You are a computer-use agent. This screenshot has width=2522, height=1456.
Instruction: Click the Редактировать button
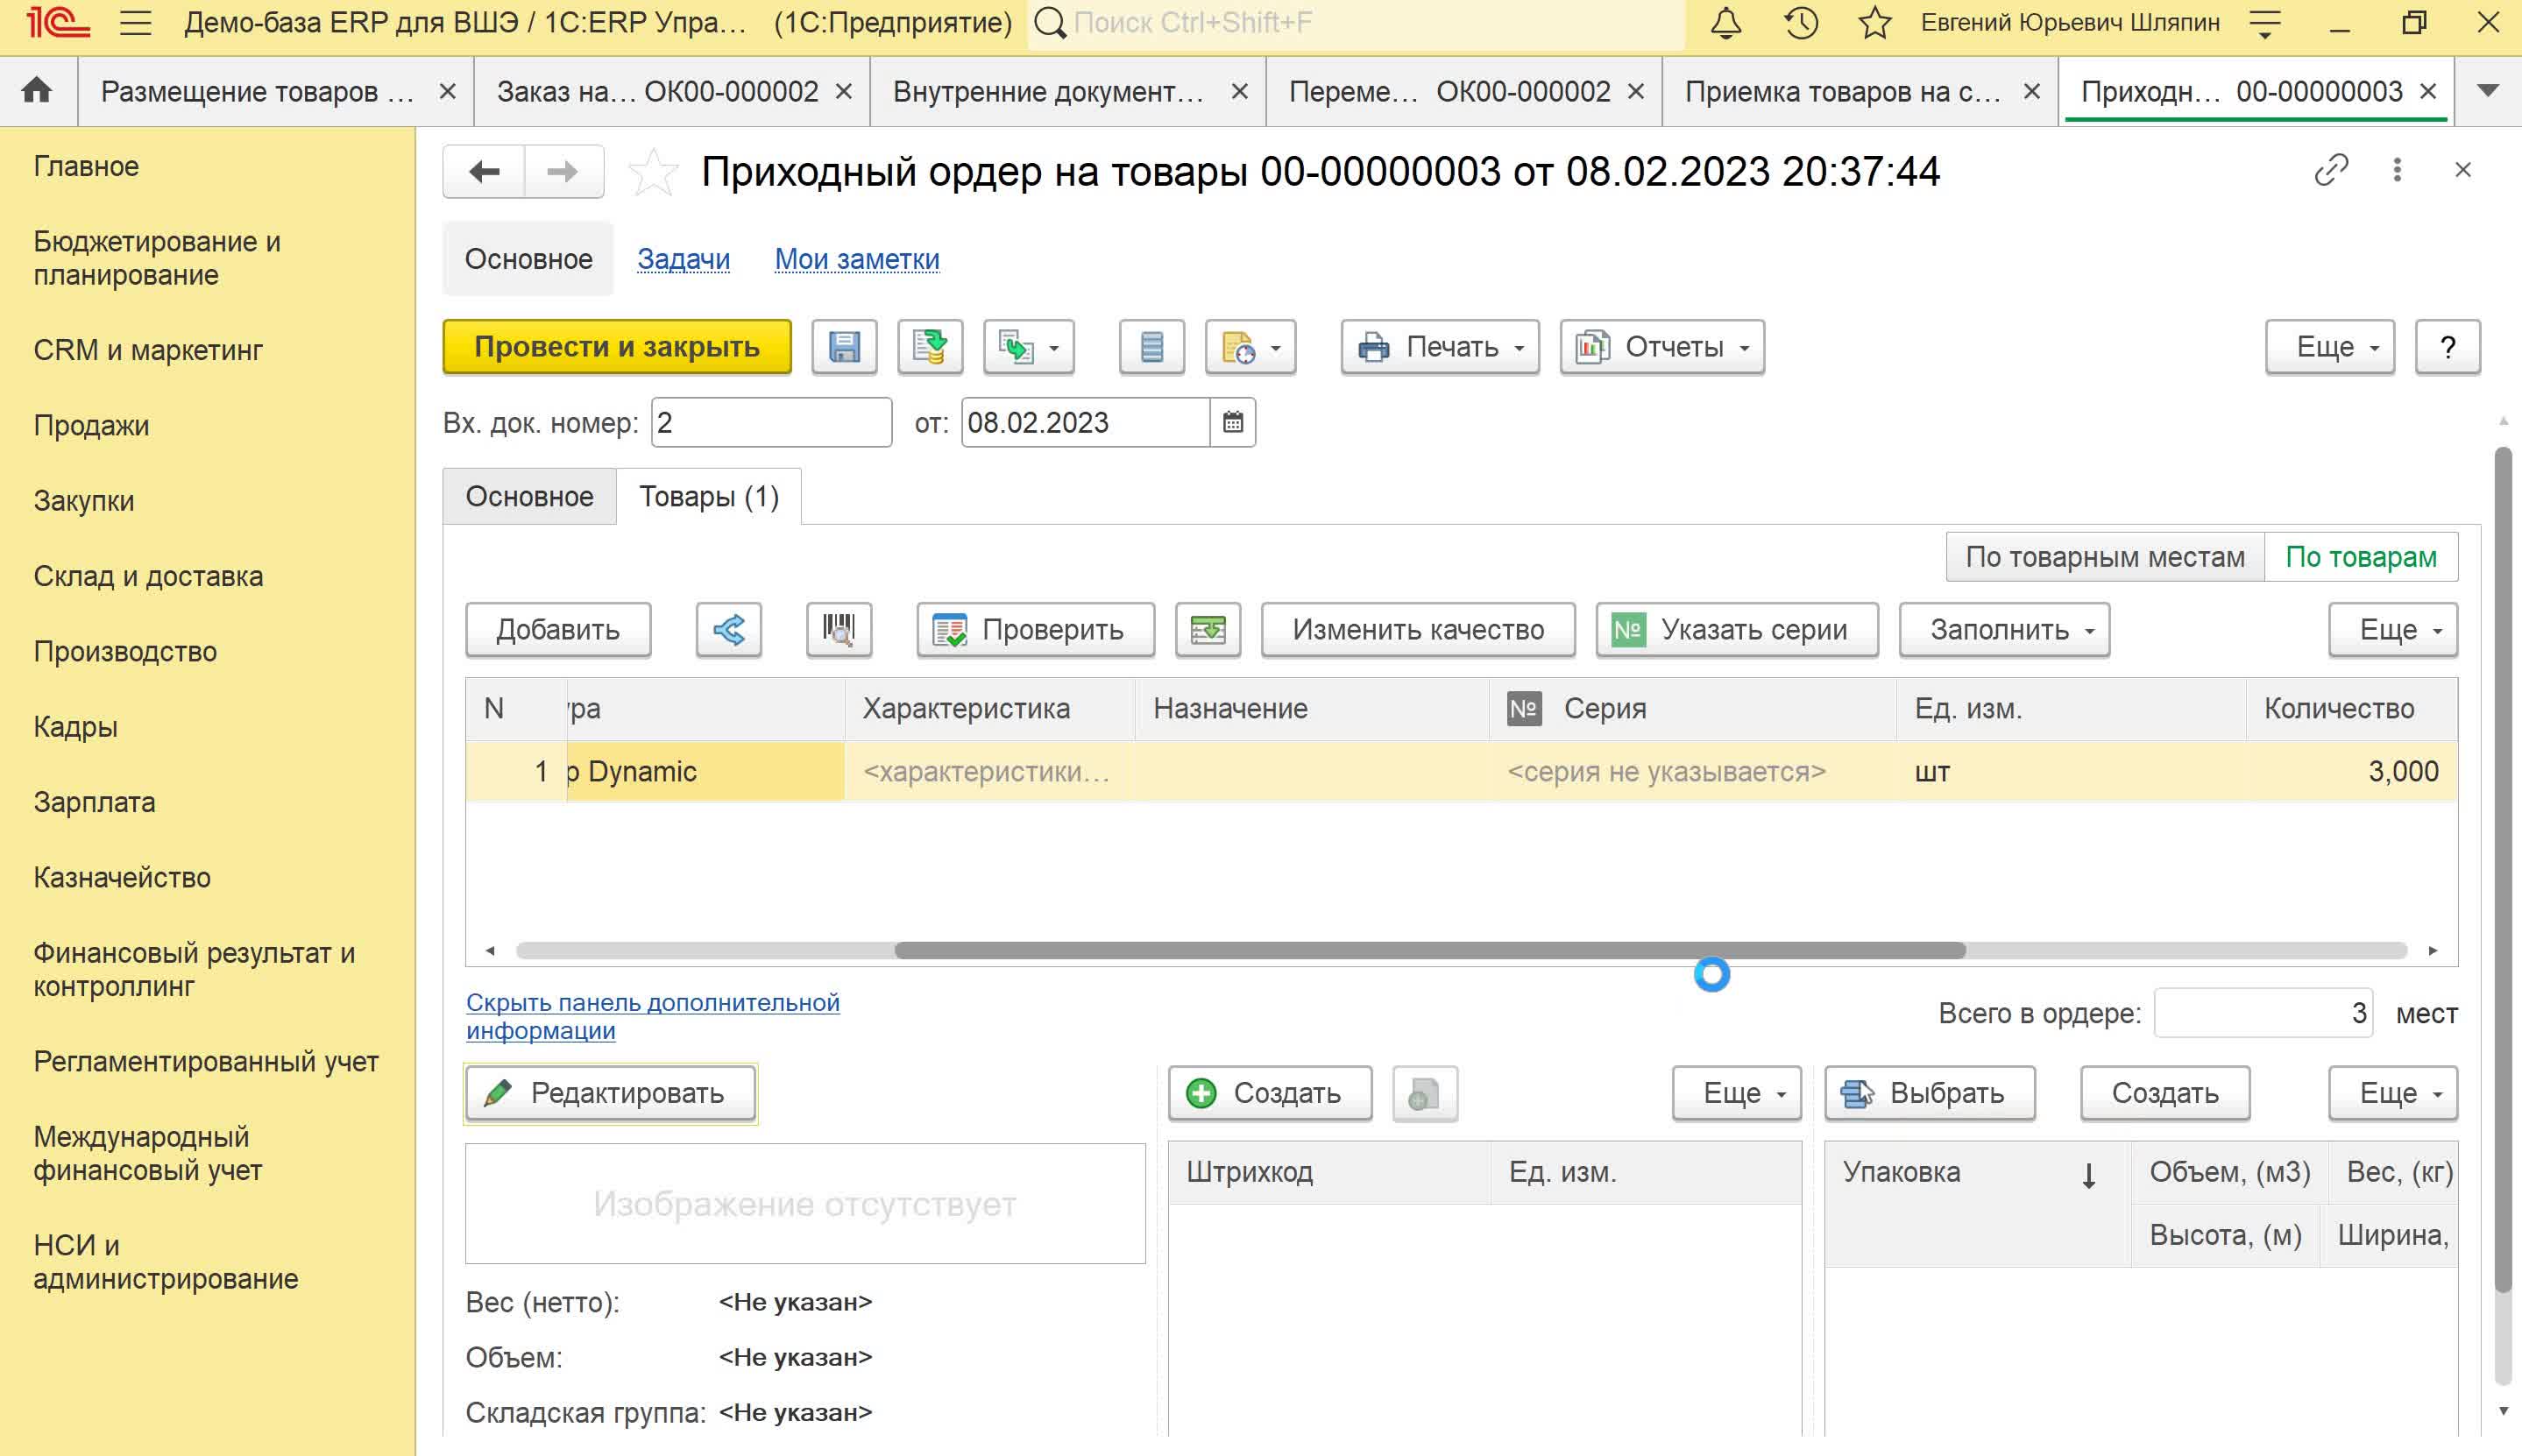coord(610,1094)
